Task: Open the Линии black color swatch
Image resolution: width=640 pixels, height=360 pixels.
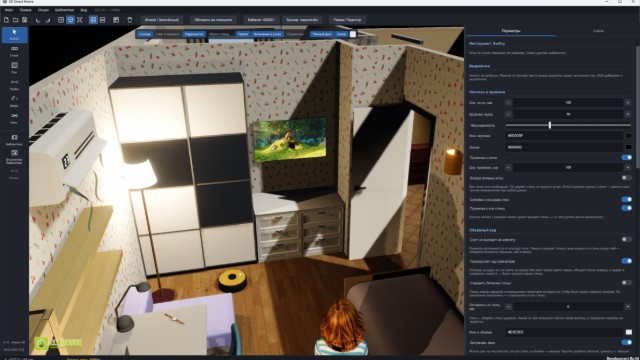Action: 629,147
